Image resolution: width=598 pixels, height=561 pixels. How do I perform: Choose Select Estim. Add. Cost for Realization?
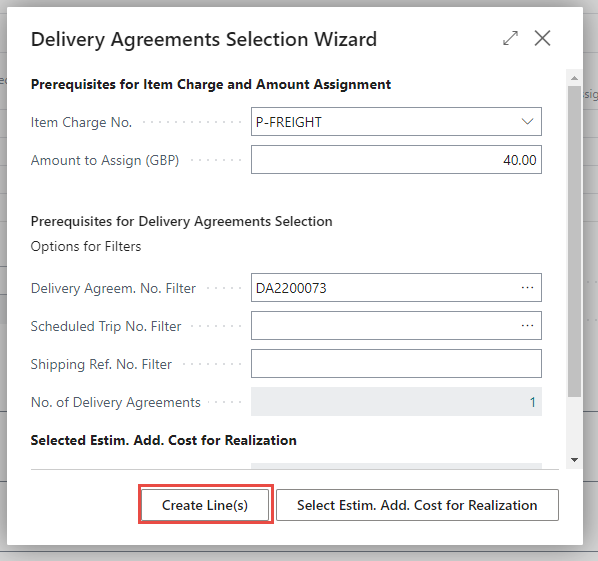point(417,505)
